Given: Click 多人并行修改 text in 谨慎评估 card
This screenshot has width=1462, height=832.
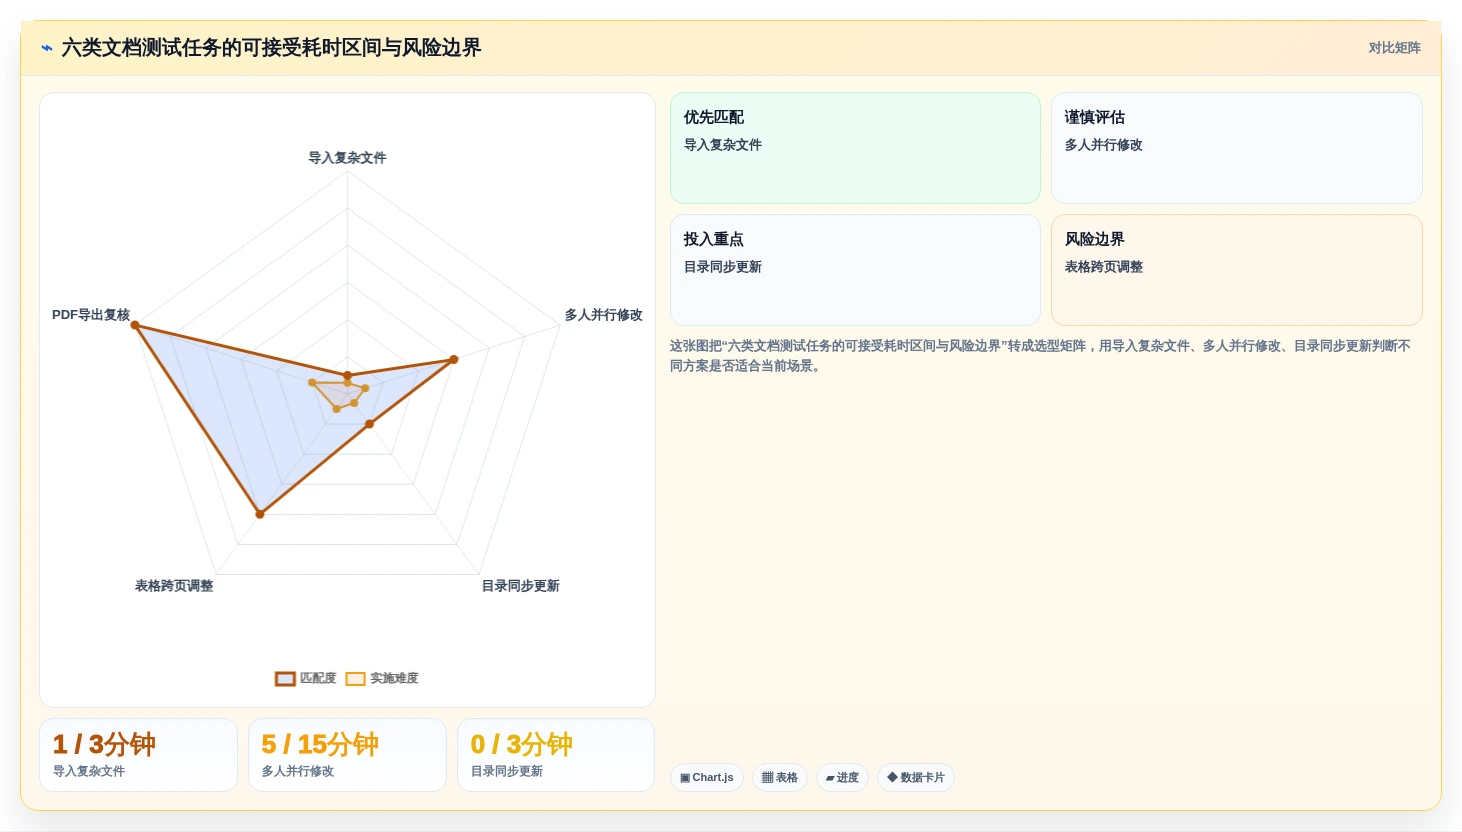Looking at the screenshot, I should pos(1104,145).
